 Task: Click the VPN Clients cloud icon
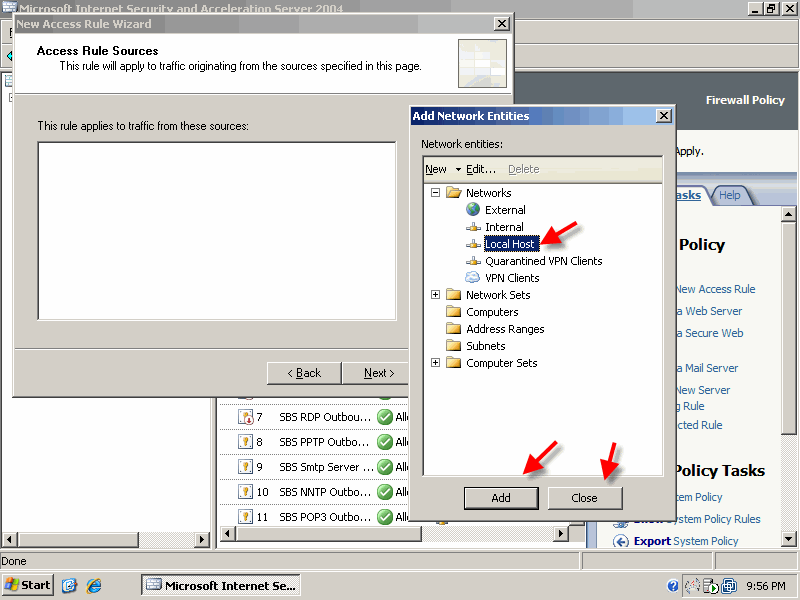coord(473,278)
